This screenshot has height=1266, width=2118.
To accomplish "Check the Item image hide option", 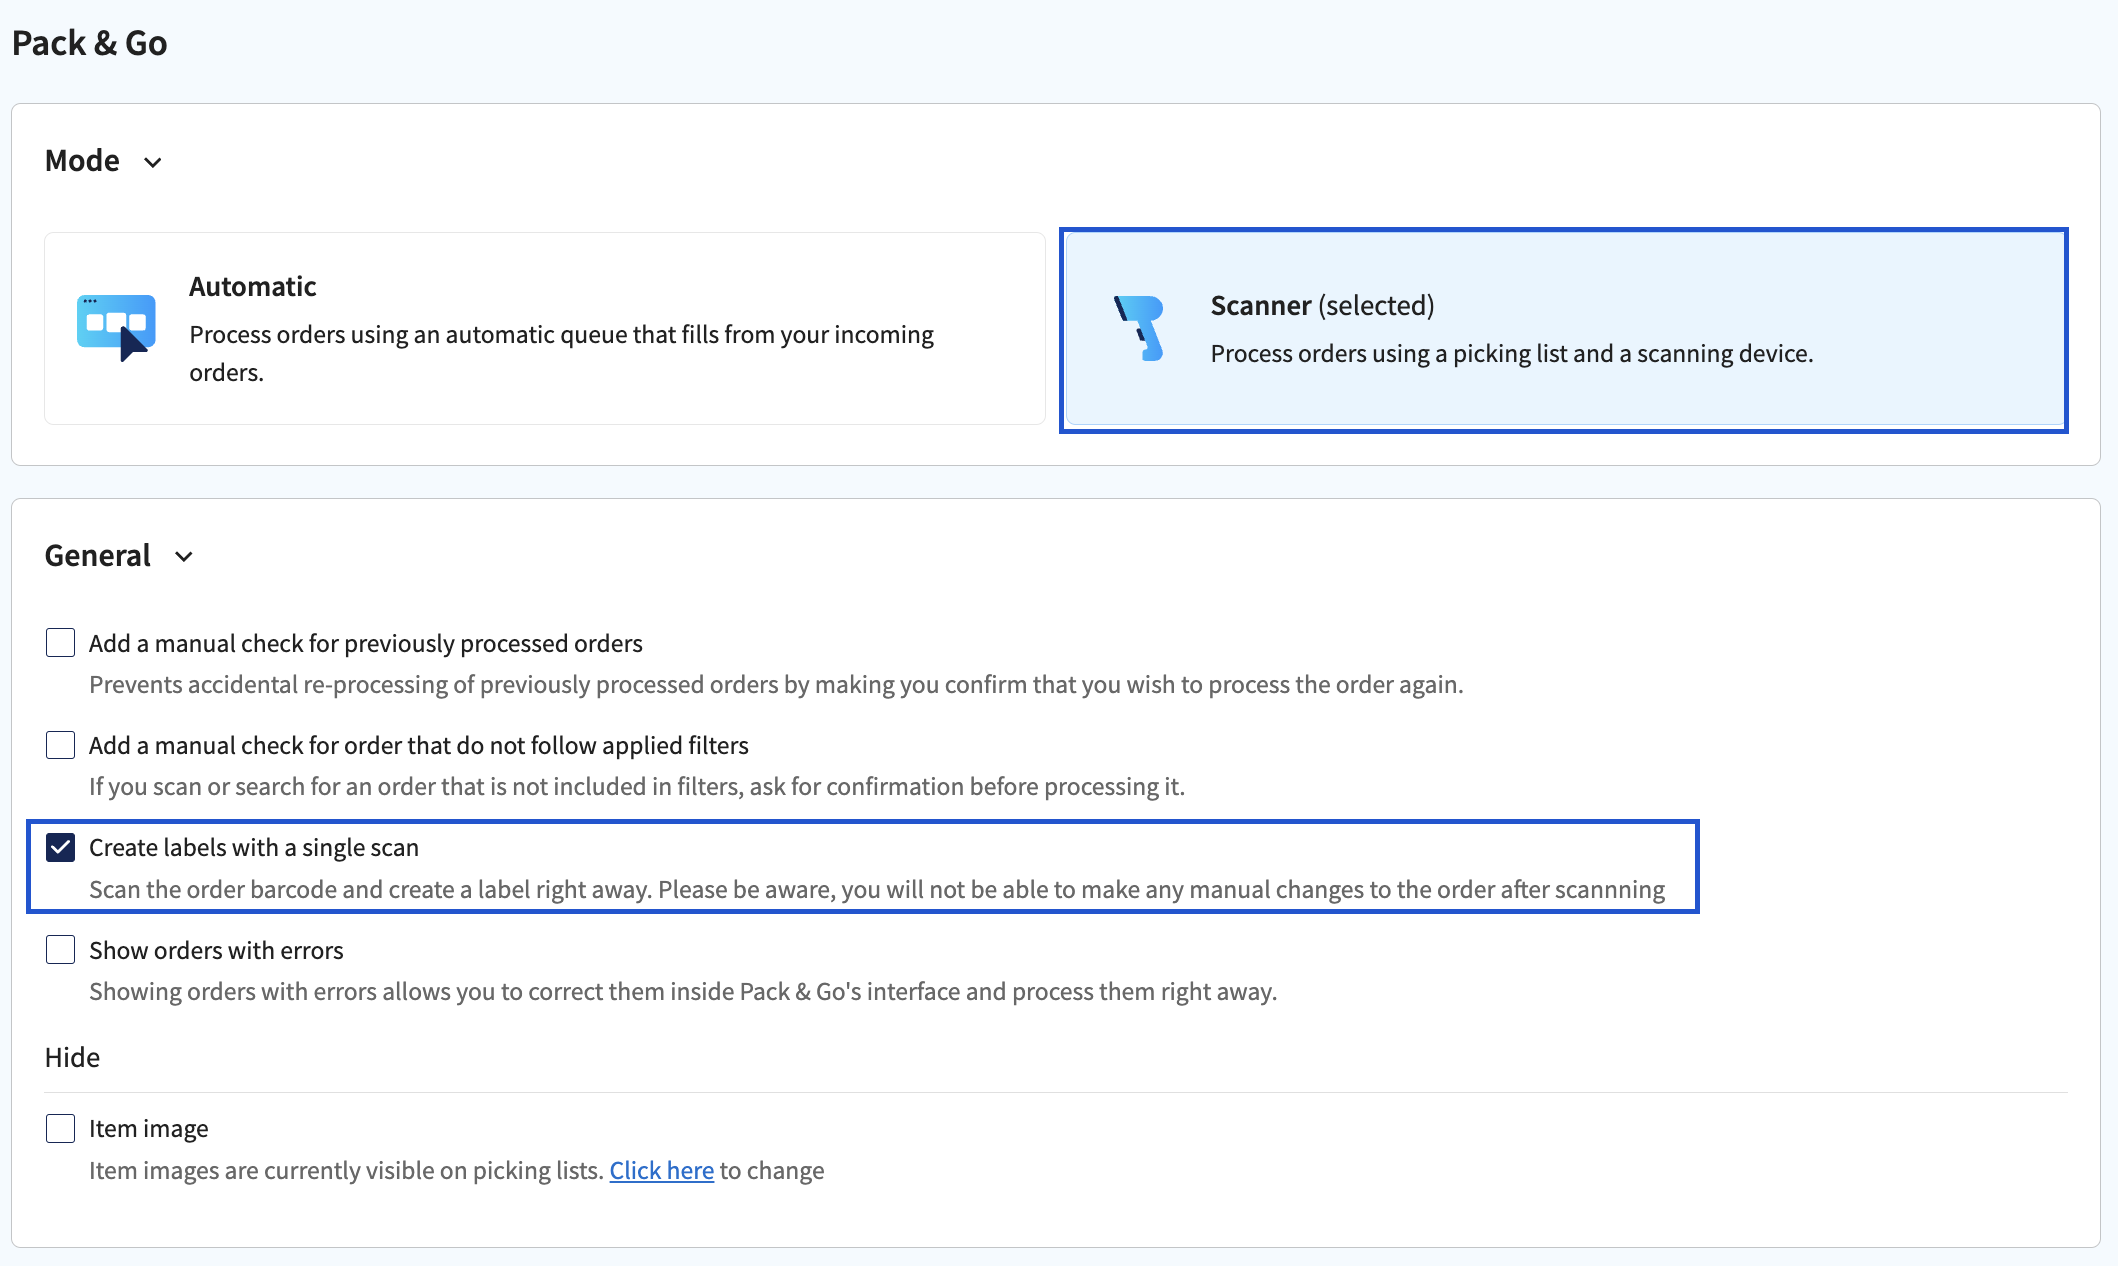I will click(61, 1129).
